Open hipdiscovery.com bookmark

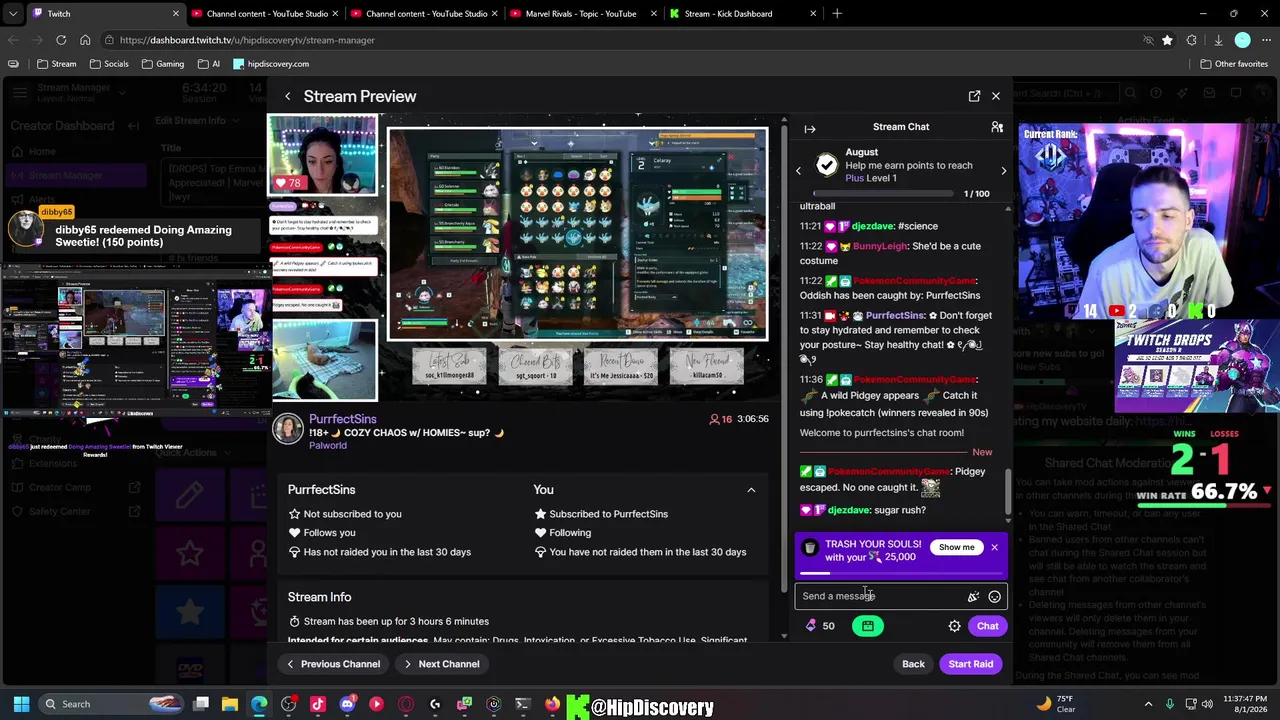(271, 64)
